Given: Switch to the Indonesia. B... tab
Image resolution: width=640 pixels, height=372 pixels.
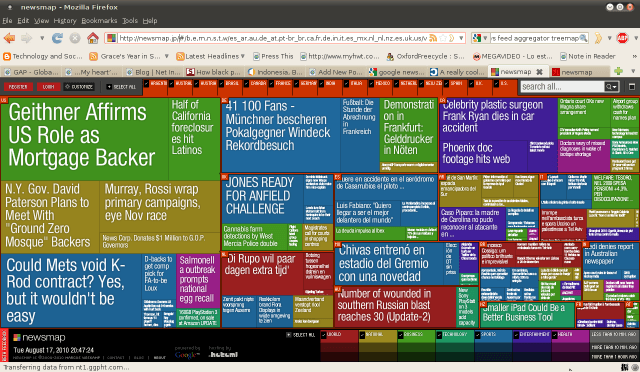Looking at the screenshot, I should click(x=275, y=72).
